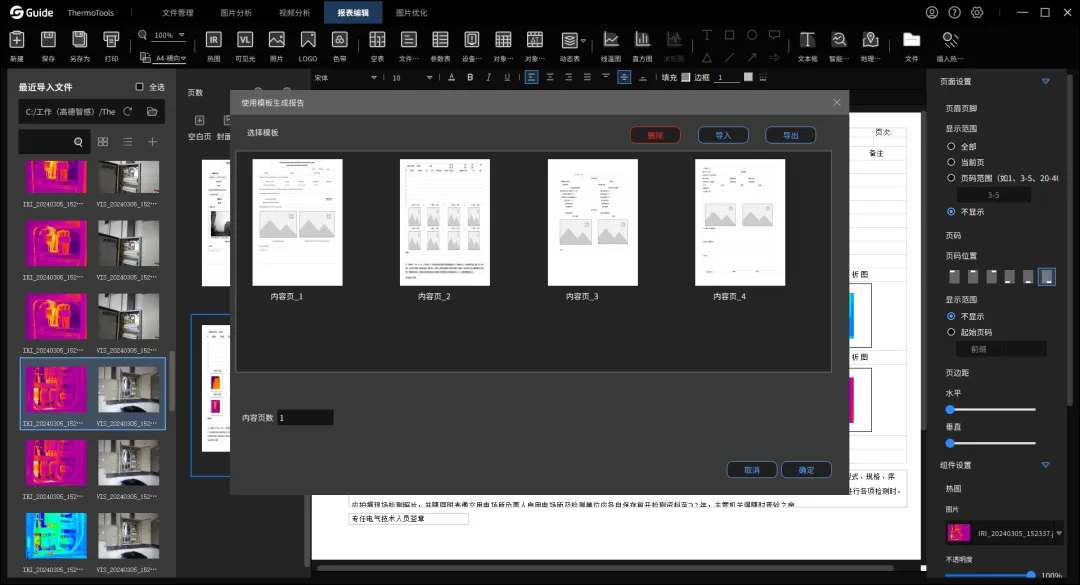This screenshot has height=585, width=1080.
Task: Click the 保存 save icon
Action: (x=48, y=45)
